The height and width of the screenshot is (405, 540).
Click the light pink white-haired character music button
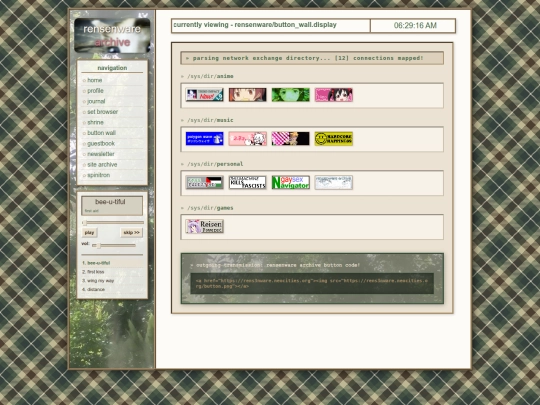(x=248, y=139)
